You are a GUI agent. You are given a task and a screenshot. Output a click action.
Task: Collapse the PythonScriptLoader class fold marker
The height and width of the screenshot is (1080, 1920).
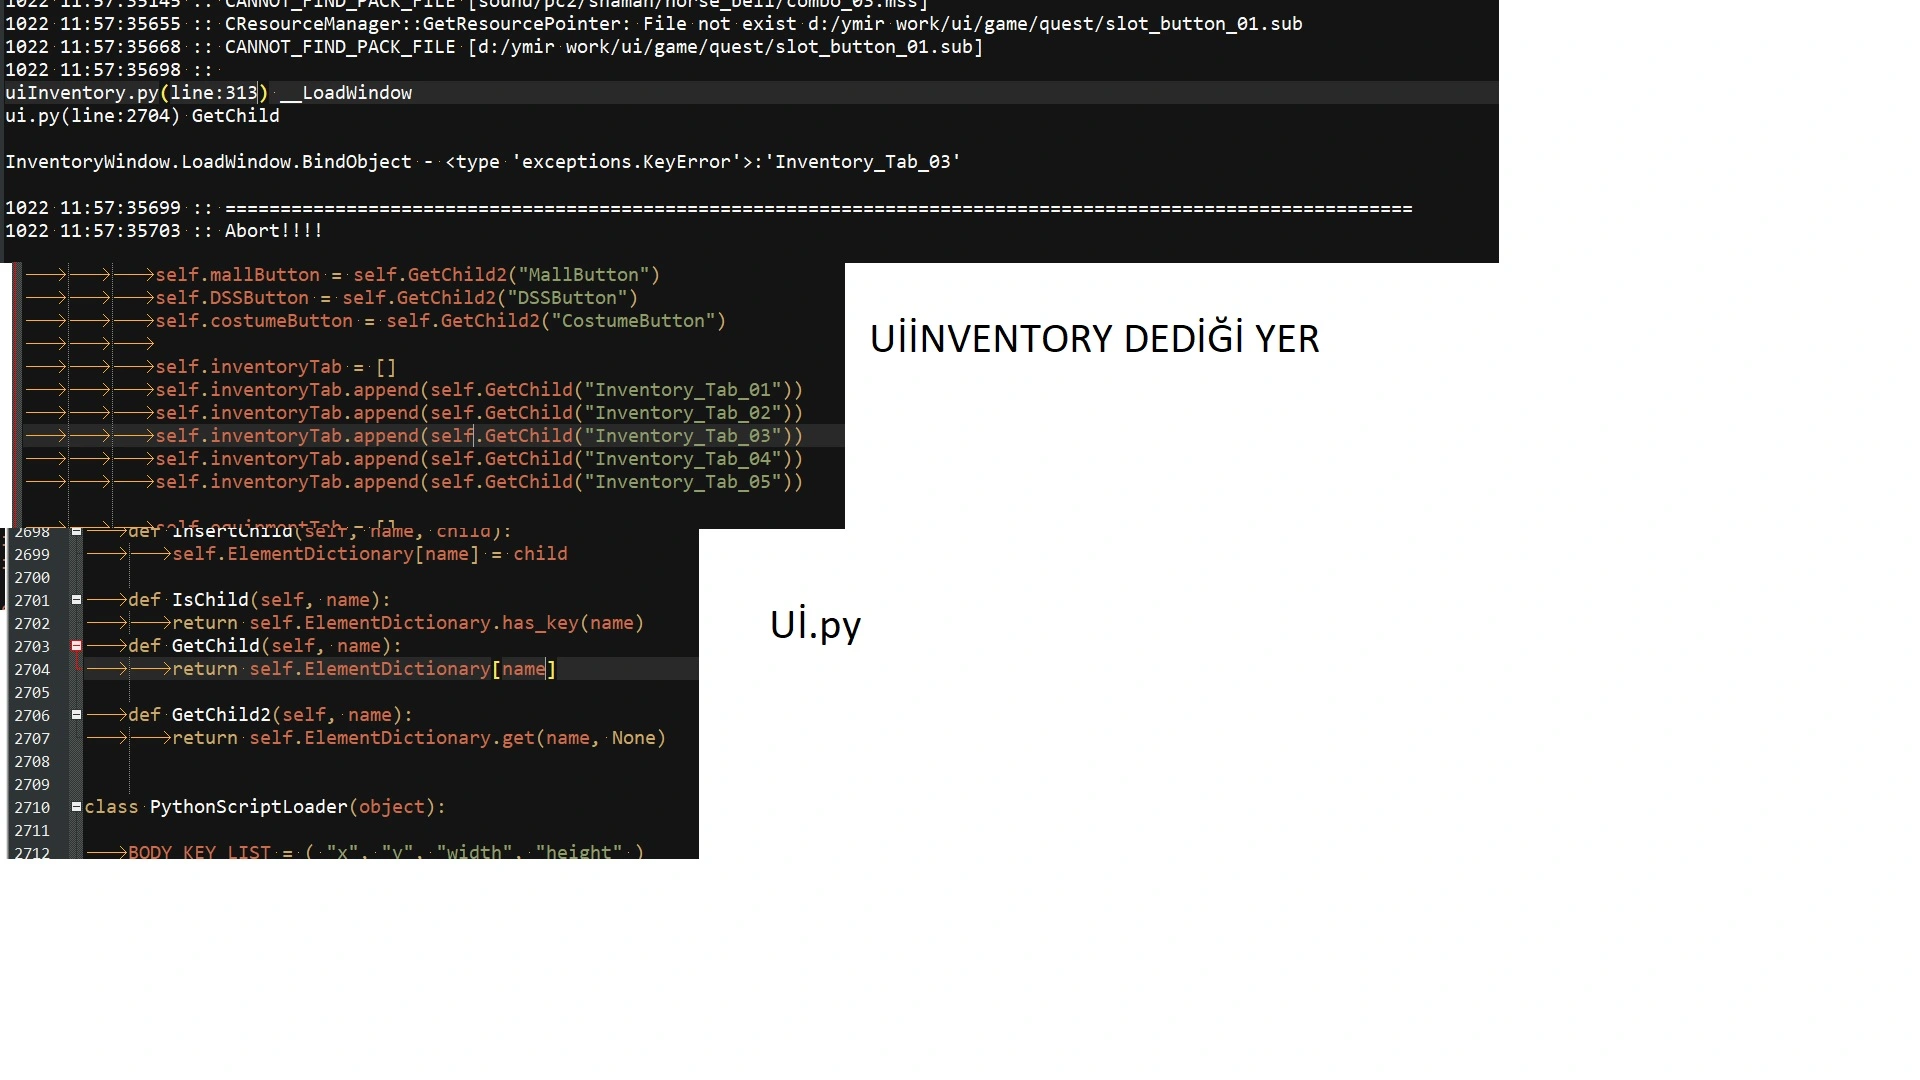76,807
